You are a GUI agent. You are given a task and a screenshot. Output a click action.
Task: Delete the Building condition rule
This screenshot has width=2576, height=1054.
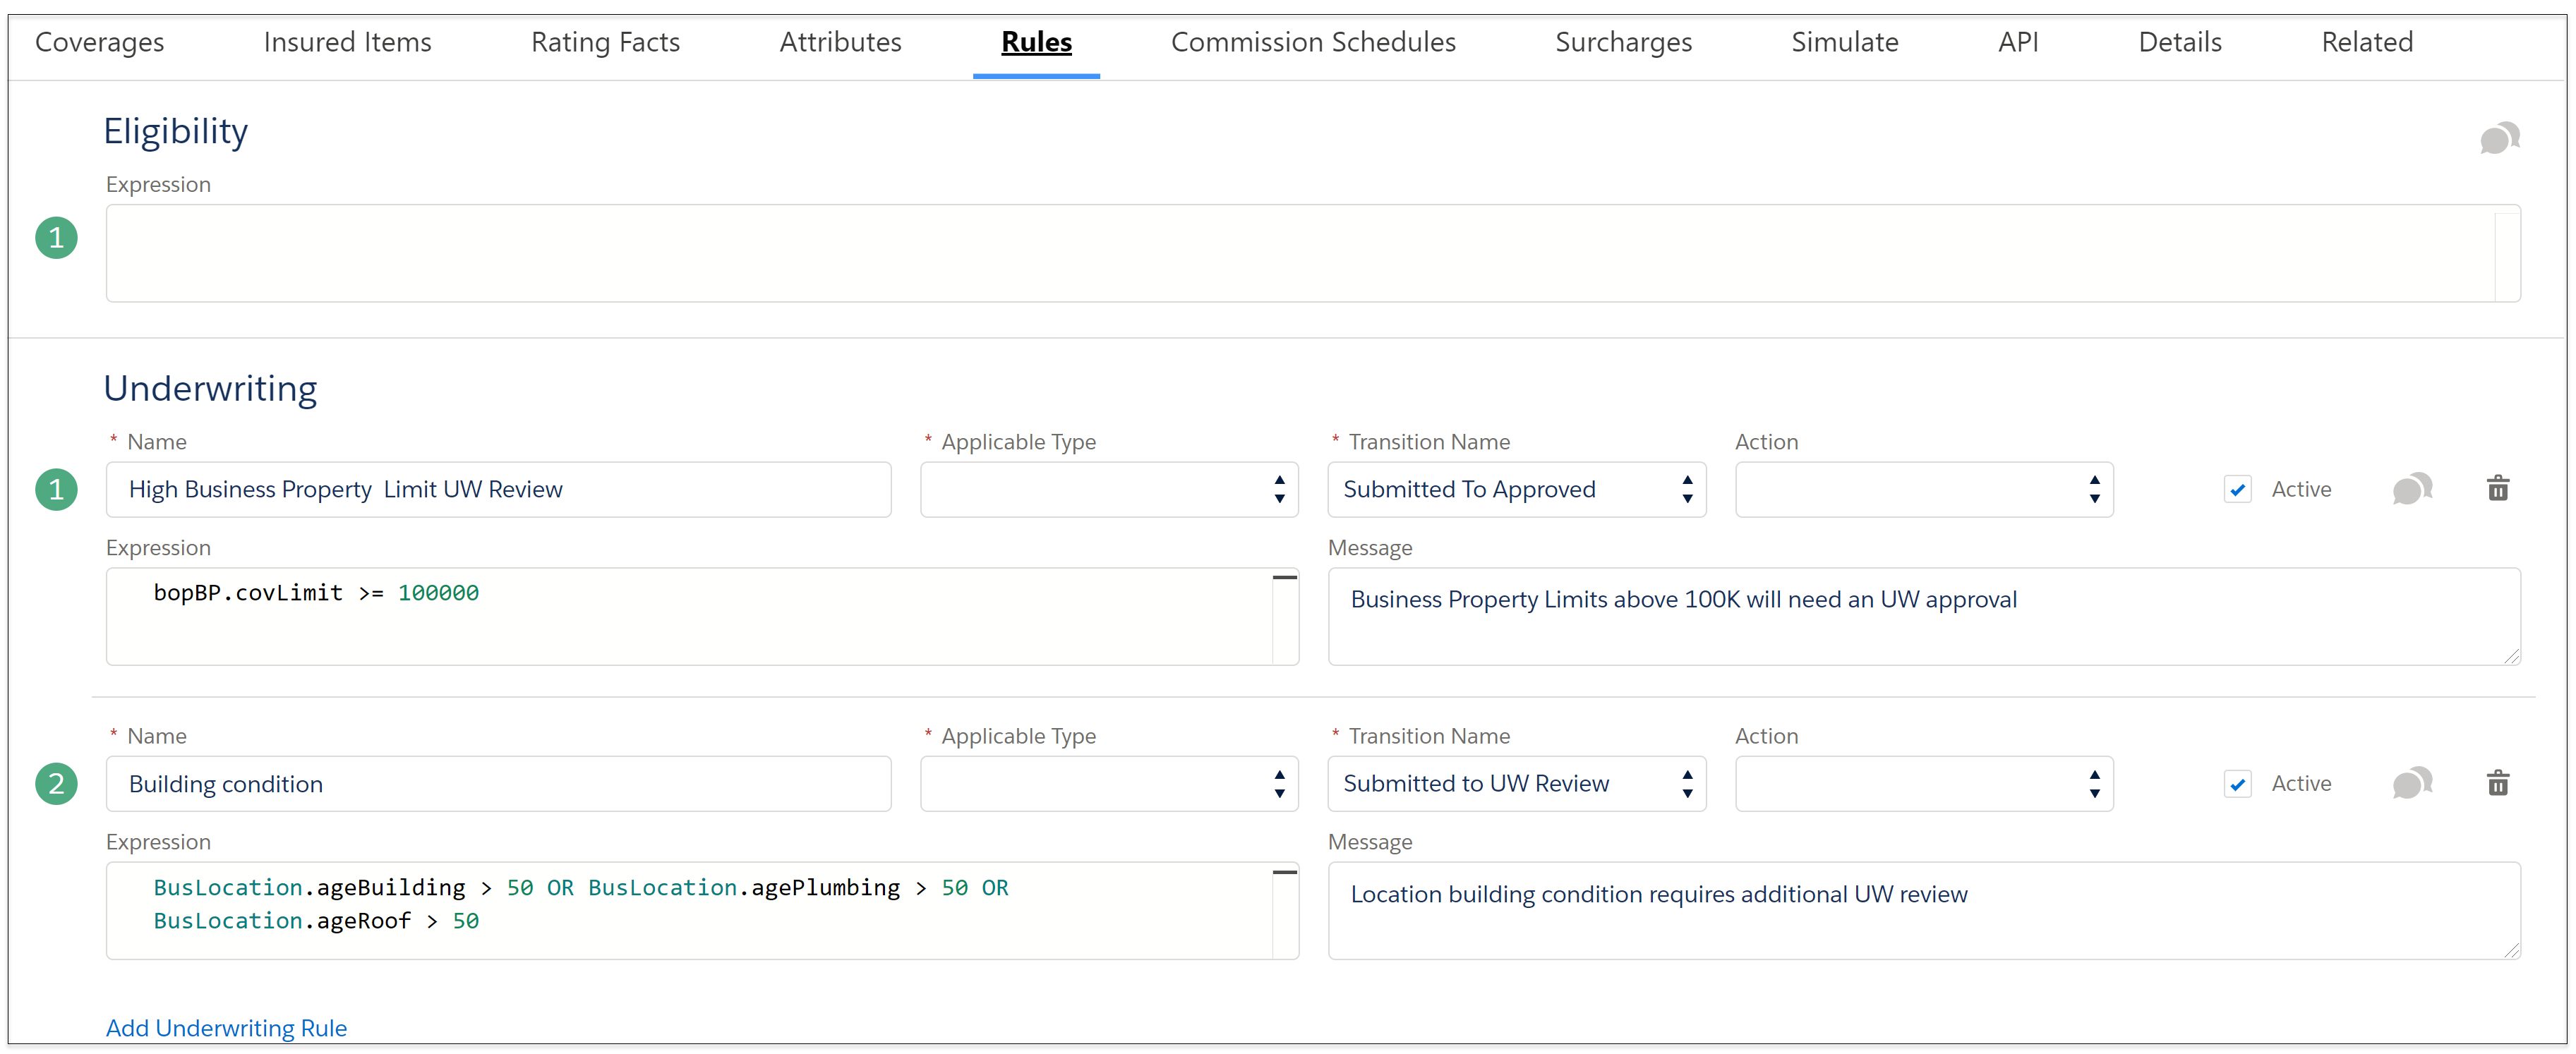2497,782
